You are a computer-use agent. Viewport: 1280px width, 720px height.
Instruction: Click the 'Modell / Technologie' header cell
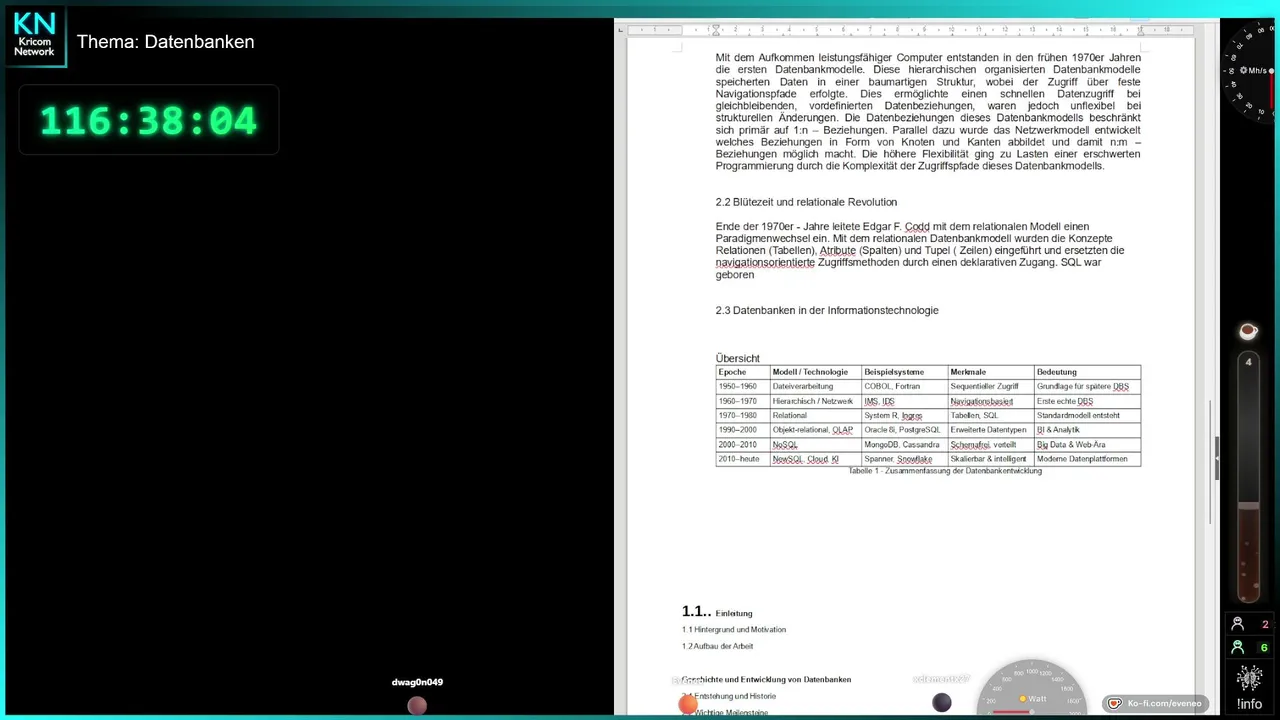[816, 372]
